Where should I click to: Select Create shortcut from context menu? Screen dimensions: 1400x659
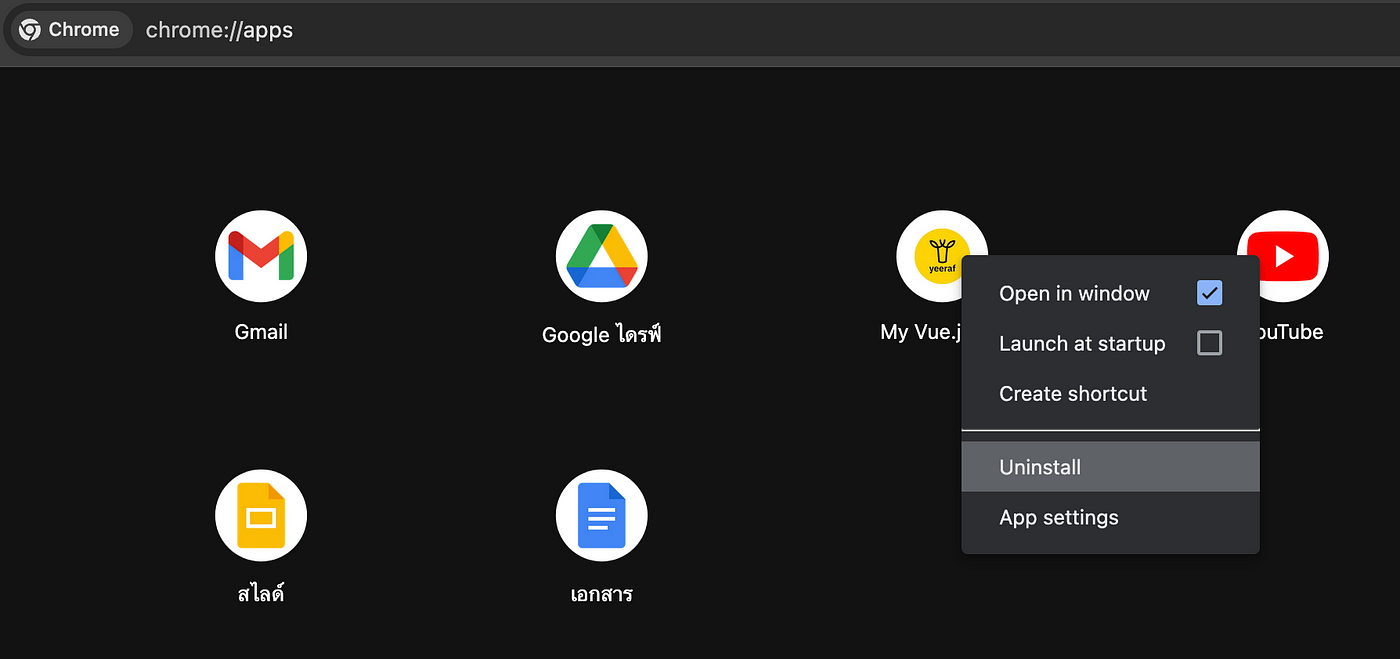[x=1073, y=394]
